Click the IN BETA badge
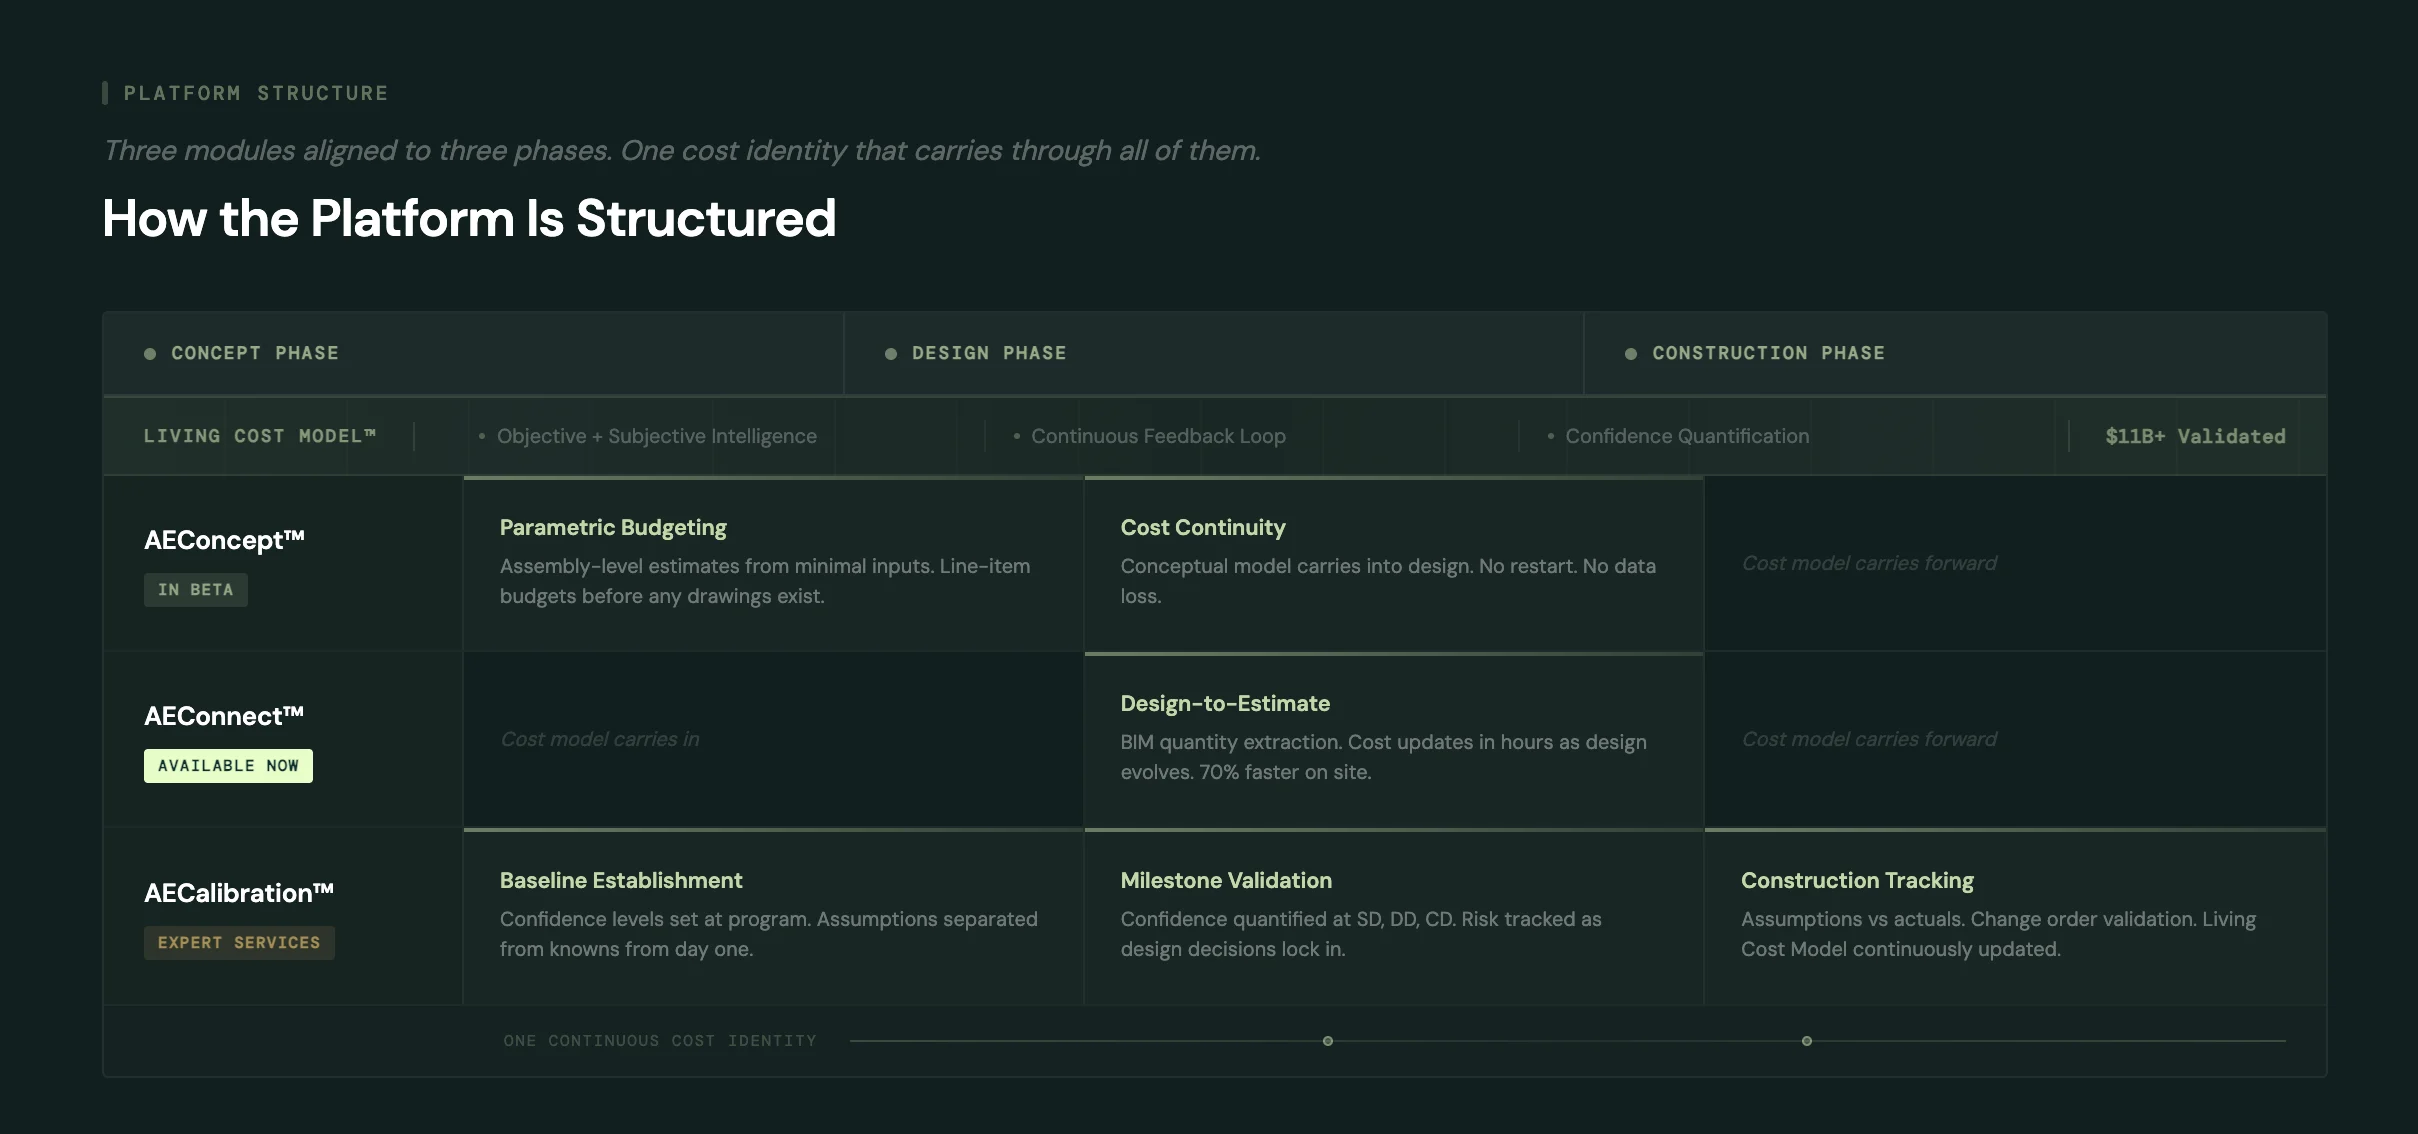This screenshot has height=1134, width=2418. coord(196,590)
